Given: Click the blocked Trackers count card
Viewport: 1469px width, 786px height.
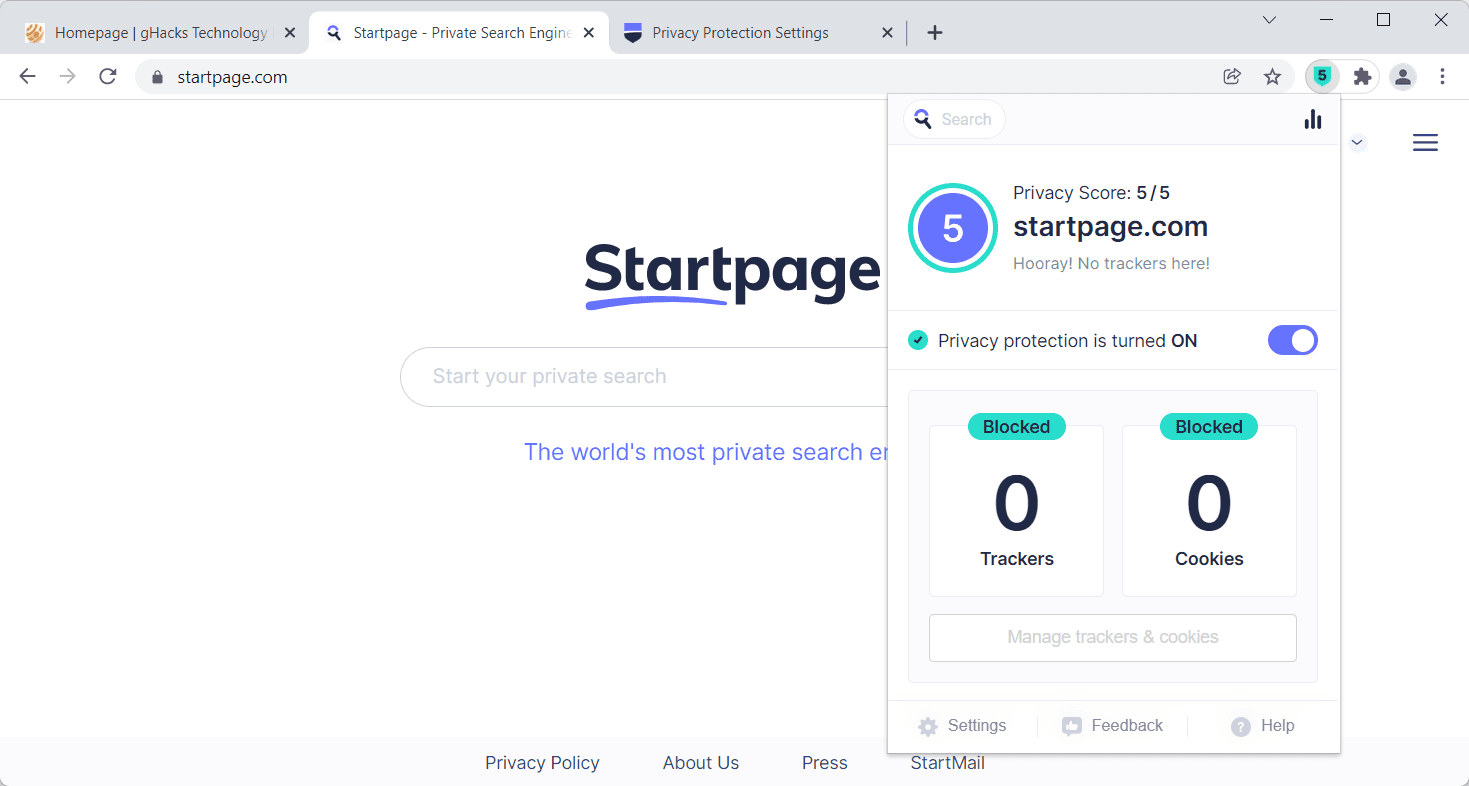Looking at the screenshot, I should pos(1016,511).
